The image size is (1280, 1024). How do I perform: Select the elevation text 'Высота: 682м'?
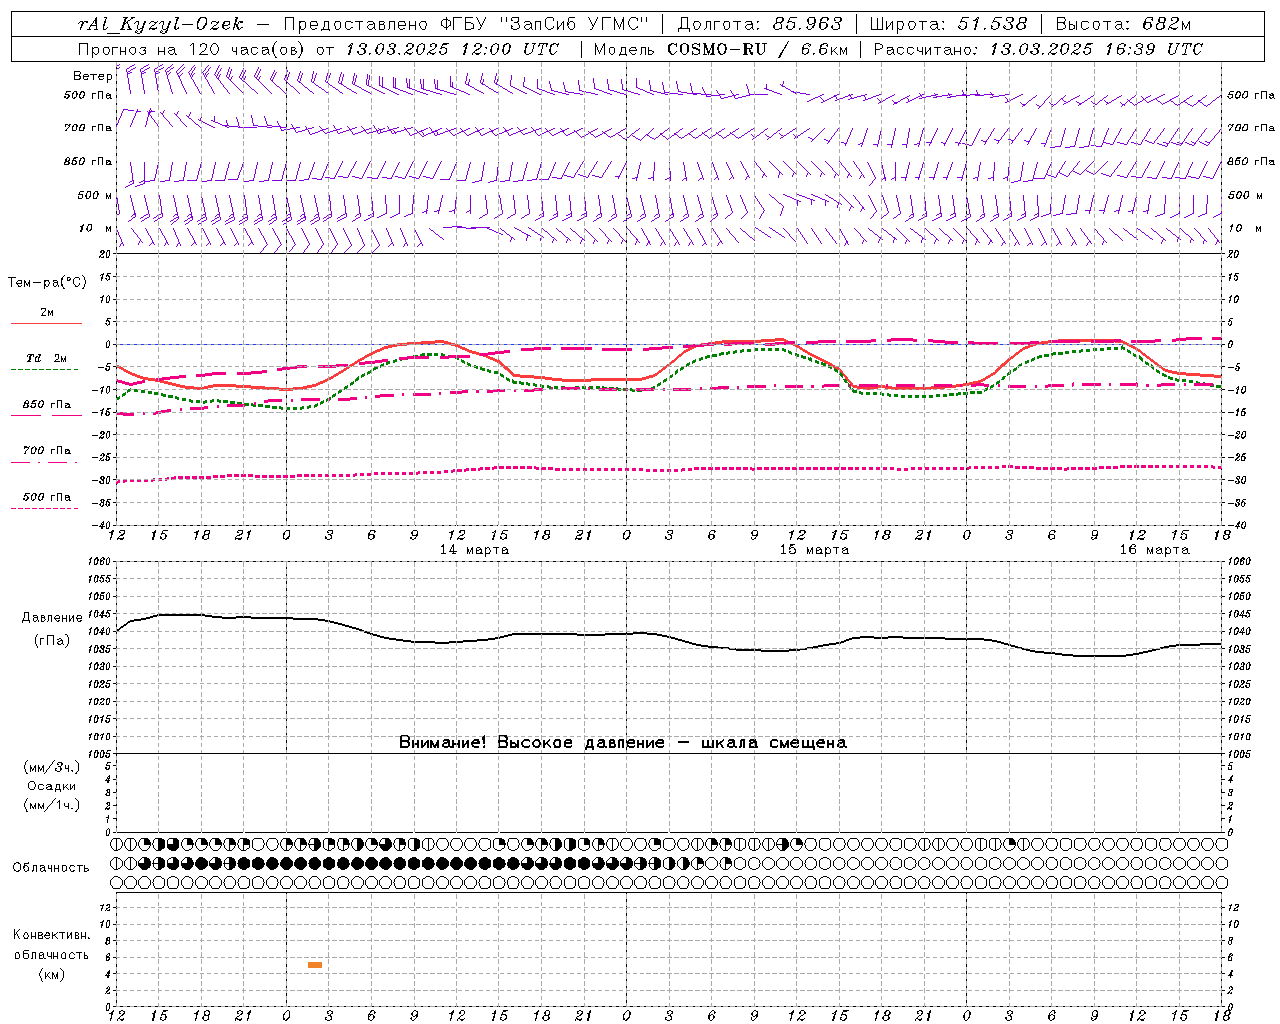(x=1123, y=24)
